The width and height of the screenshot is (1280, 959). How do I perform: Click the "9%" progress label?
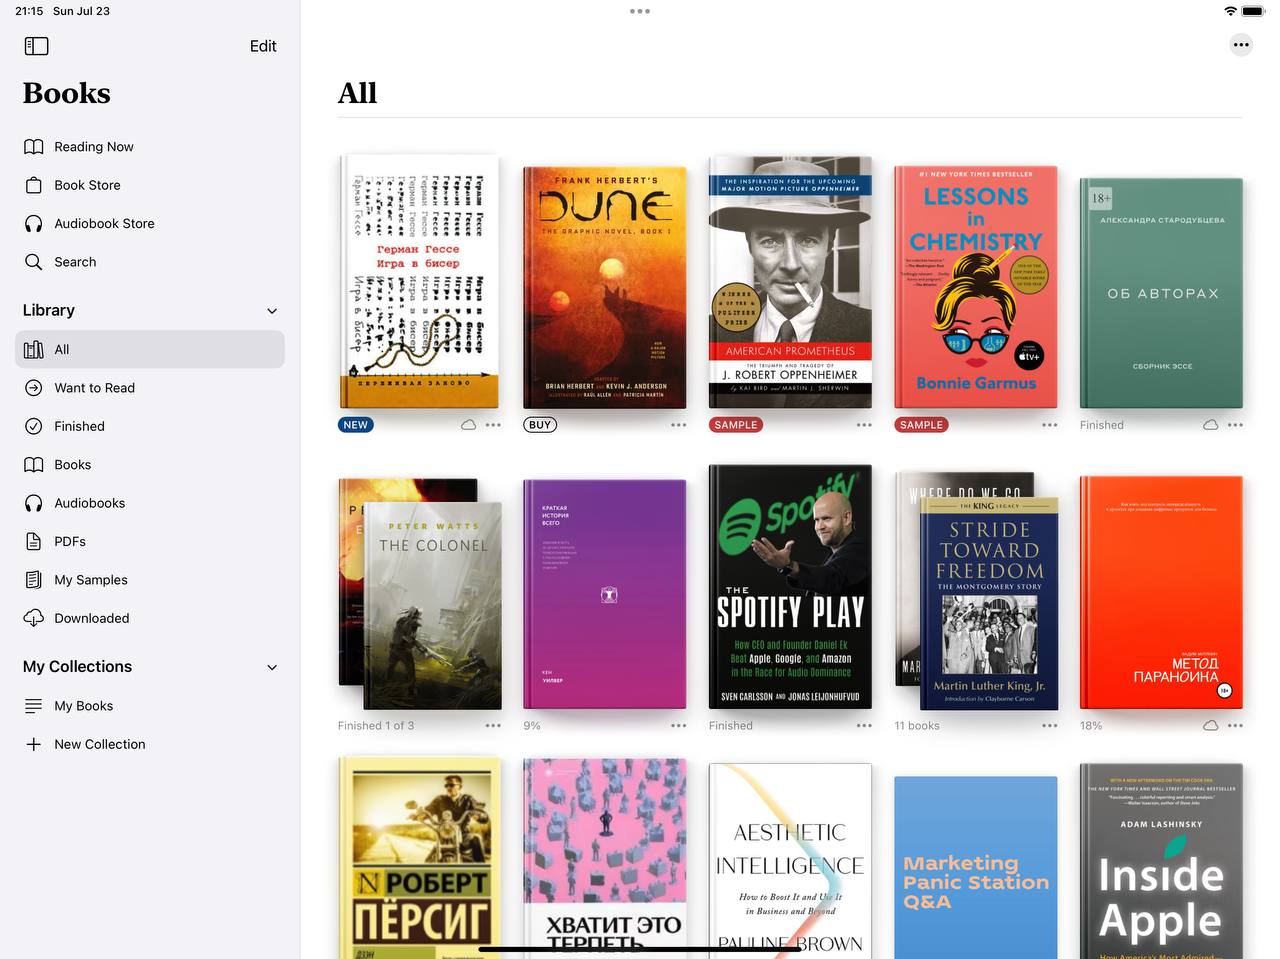click(532, 726)
